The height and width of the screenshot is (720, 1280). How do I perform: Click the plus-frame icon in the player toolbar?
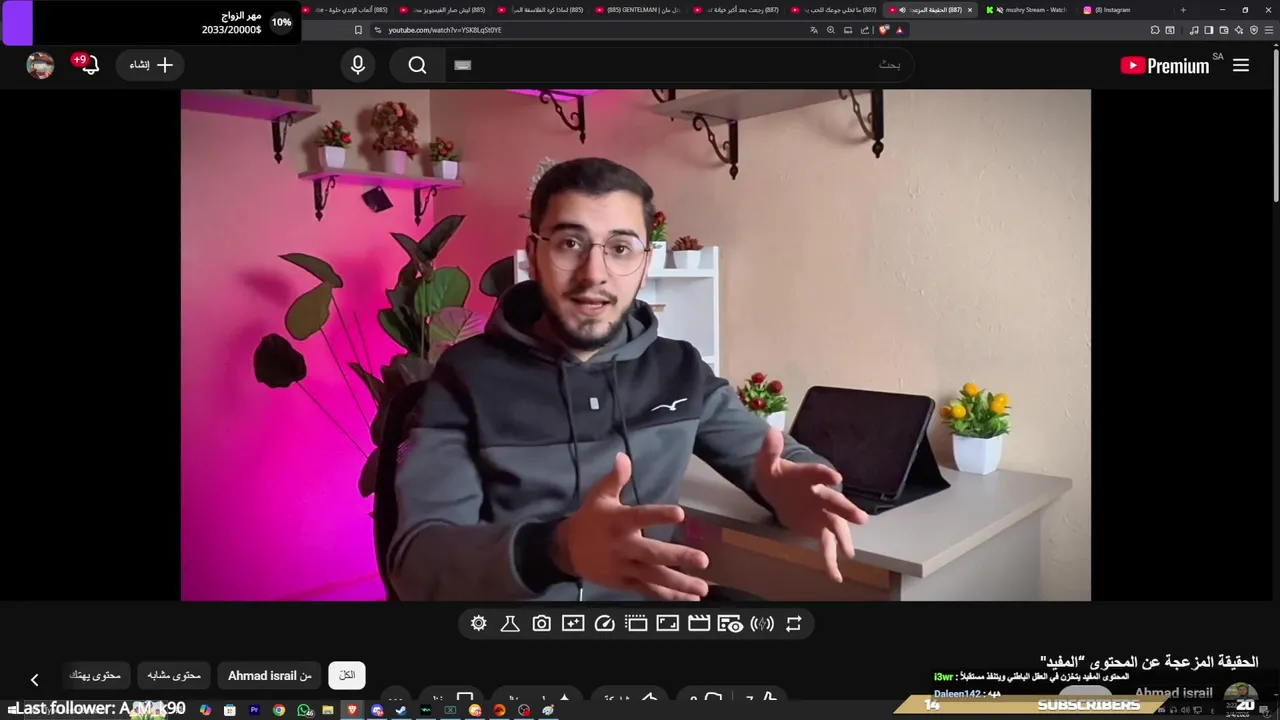click(x=573, y=624)
